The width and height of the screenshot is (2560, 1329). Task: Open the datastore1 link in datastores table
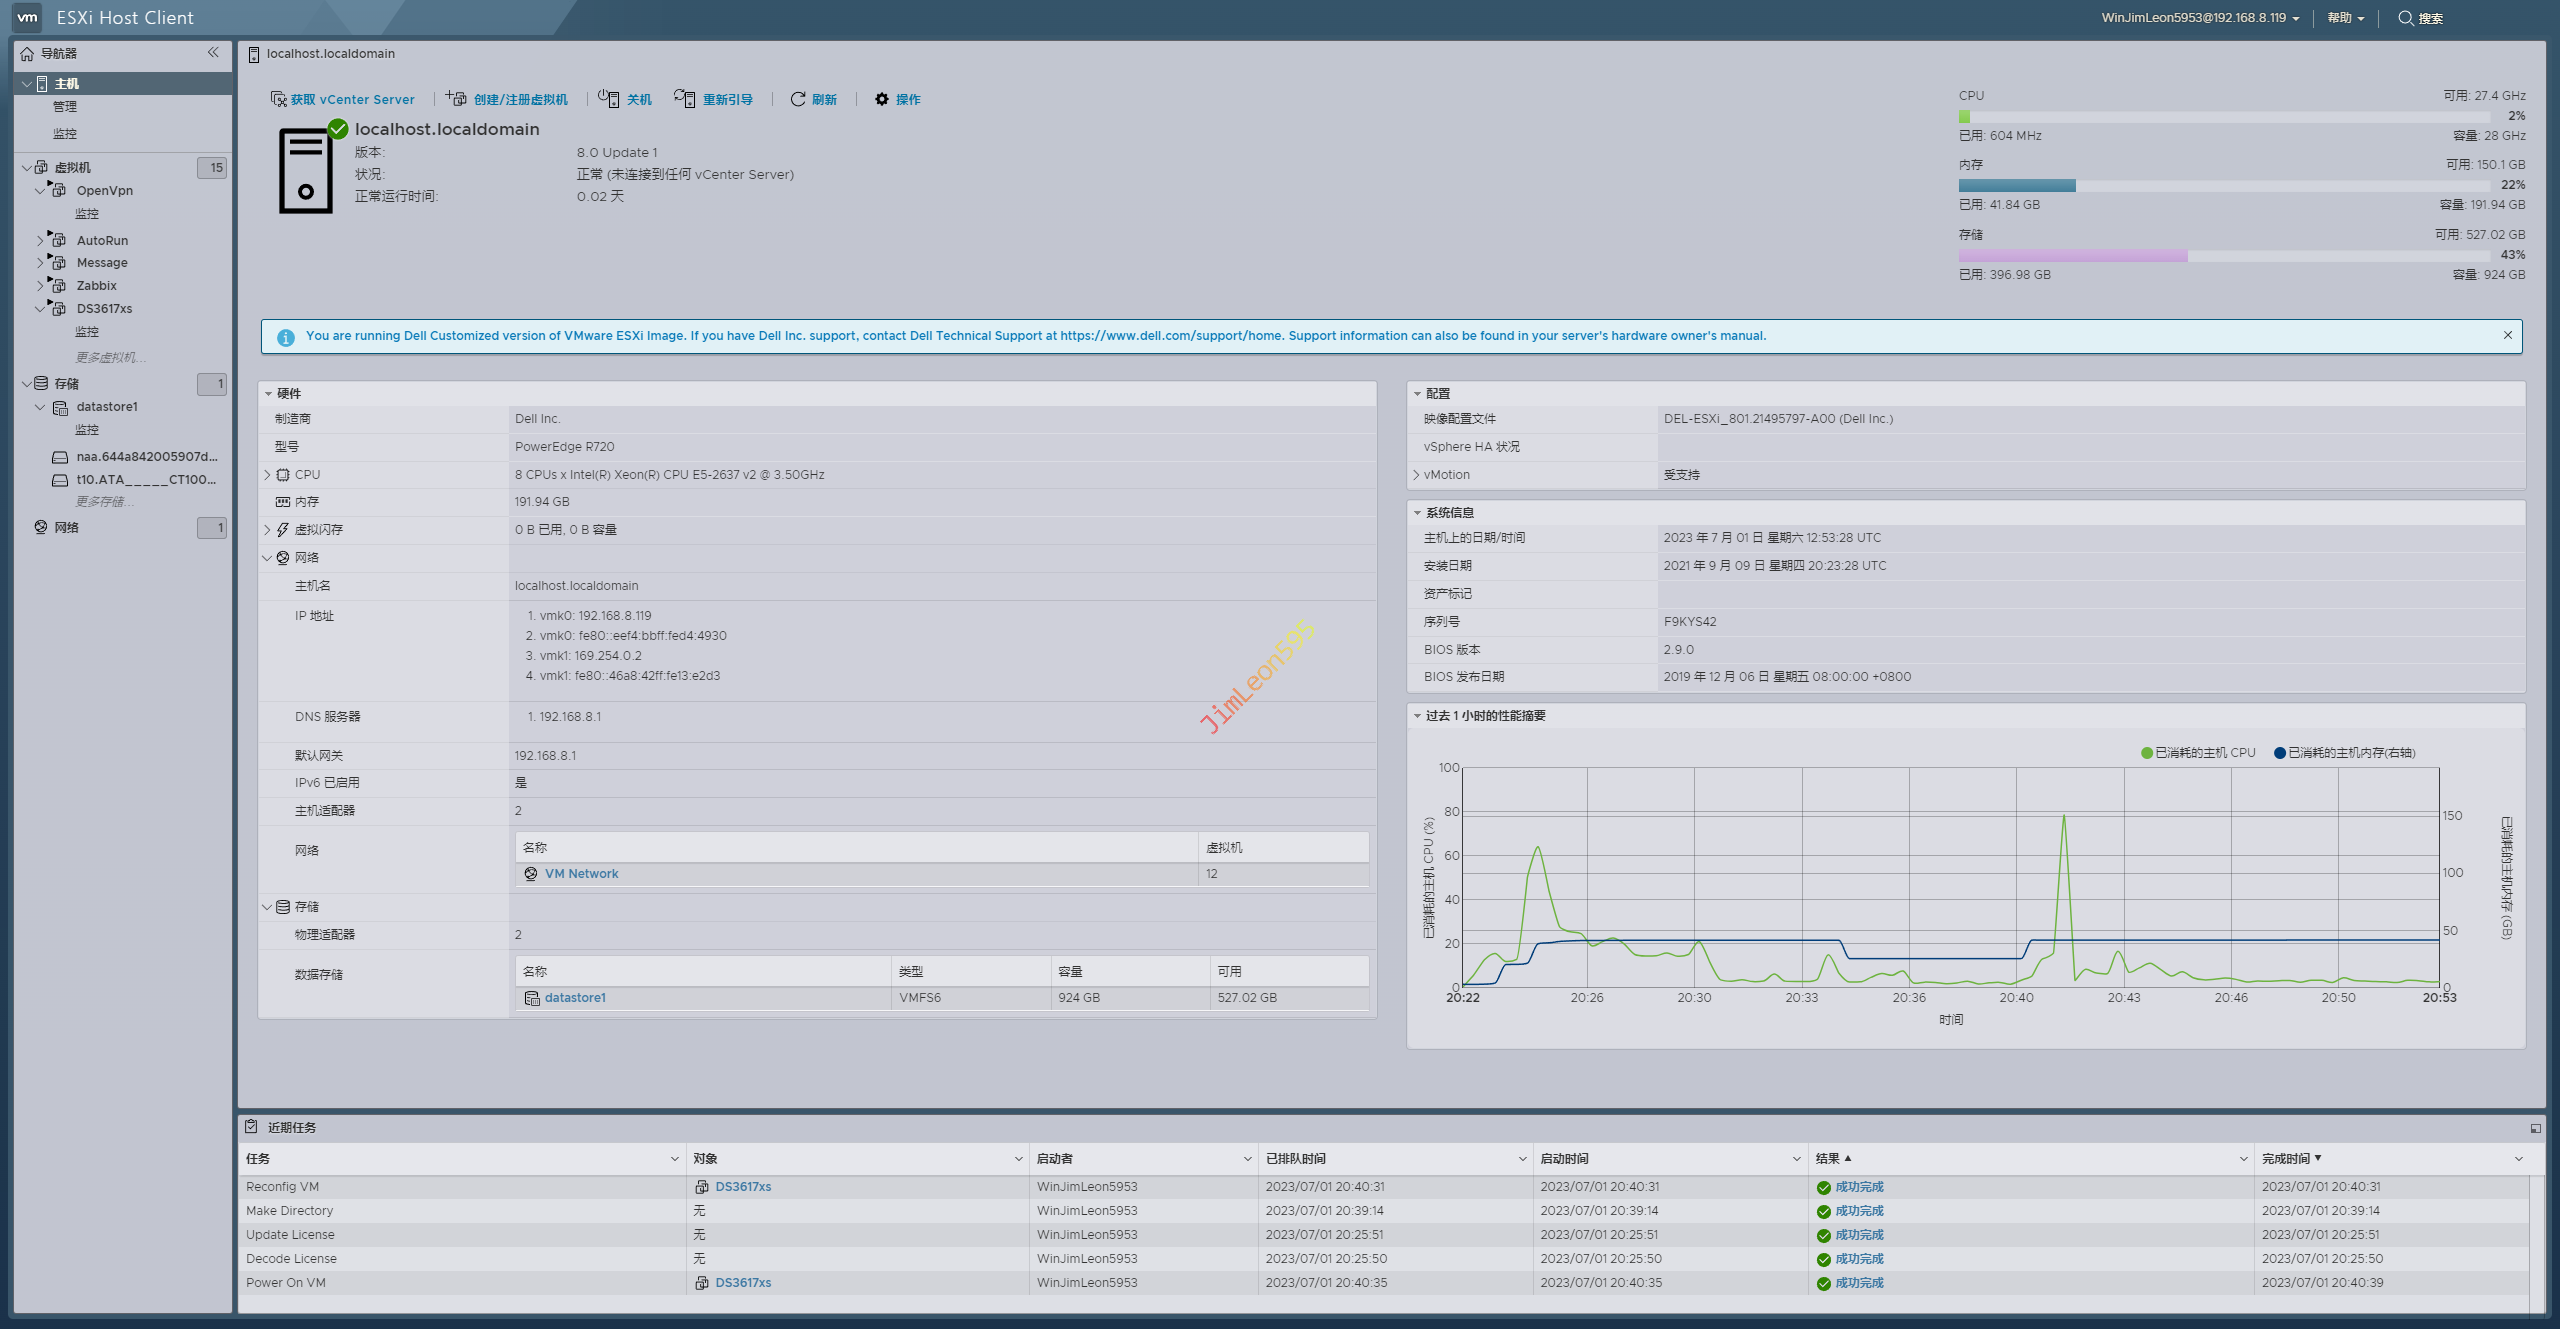[x=575, y=998]
